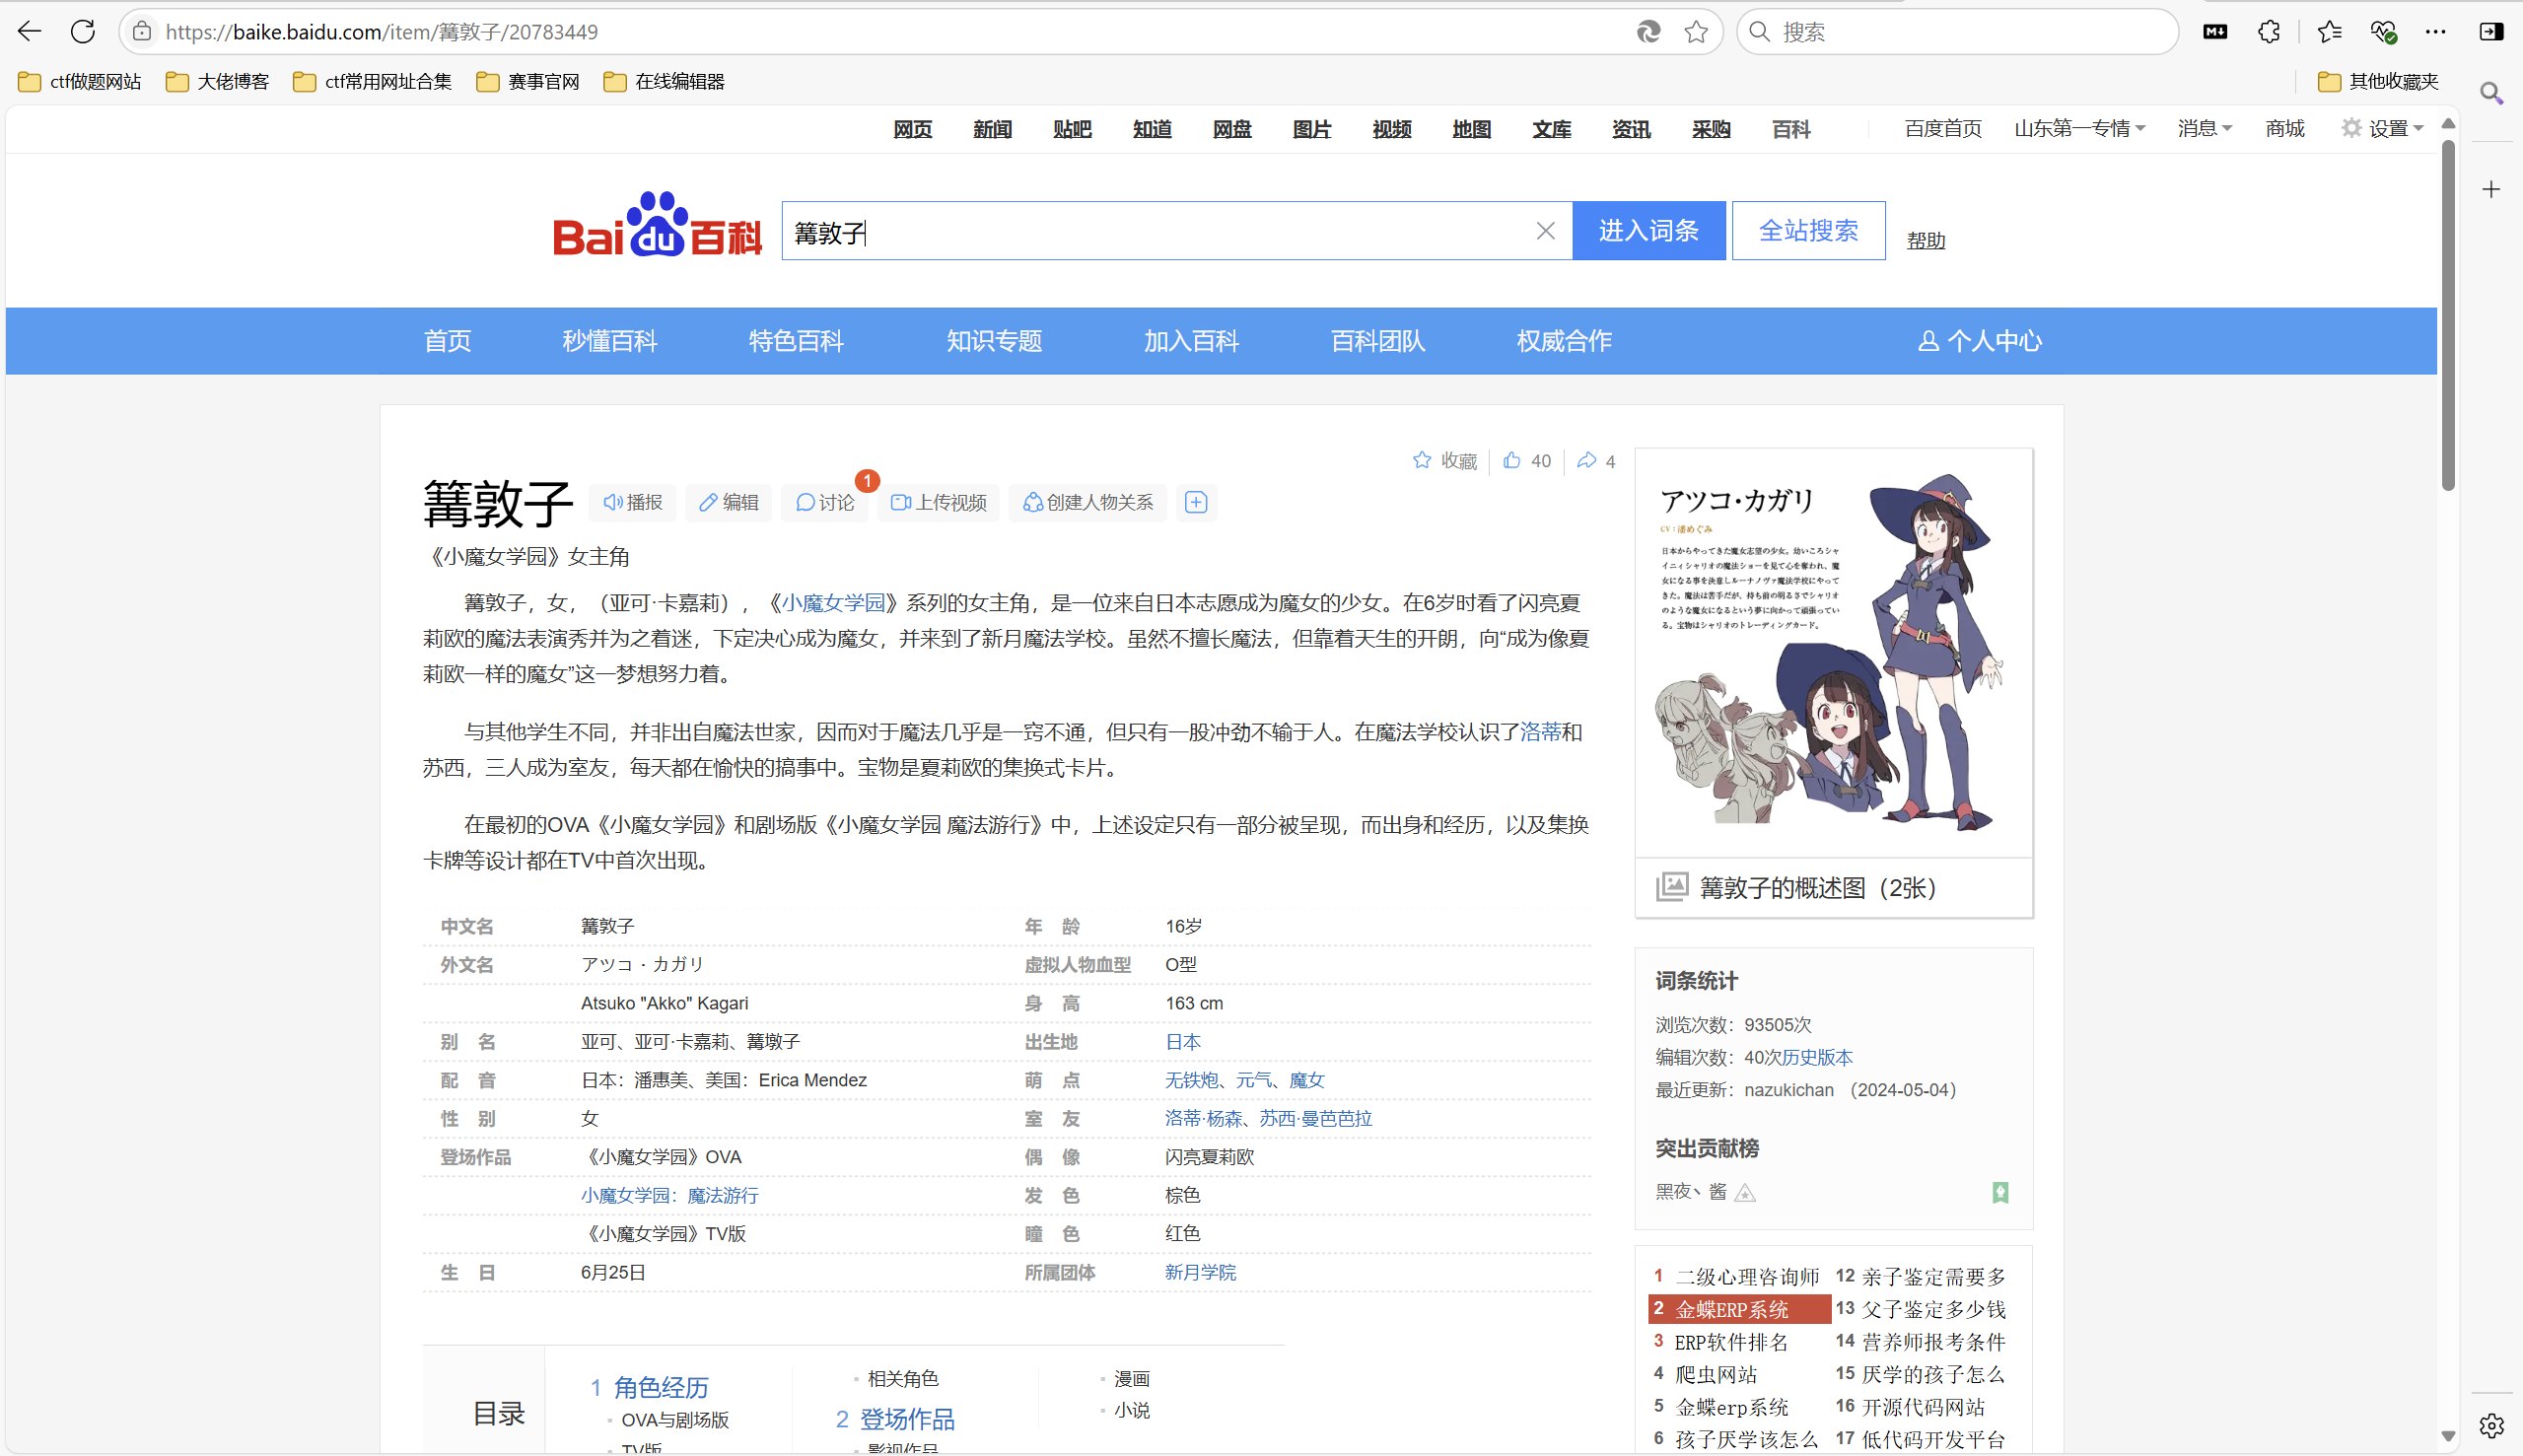Viewport: 2523px width, 1456px height.
Task: Go to the 图片 top nav link
Action: [1311, 130]
